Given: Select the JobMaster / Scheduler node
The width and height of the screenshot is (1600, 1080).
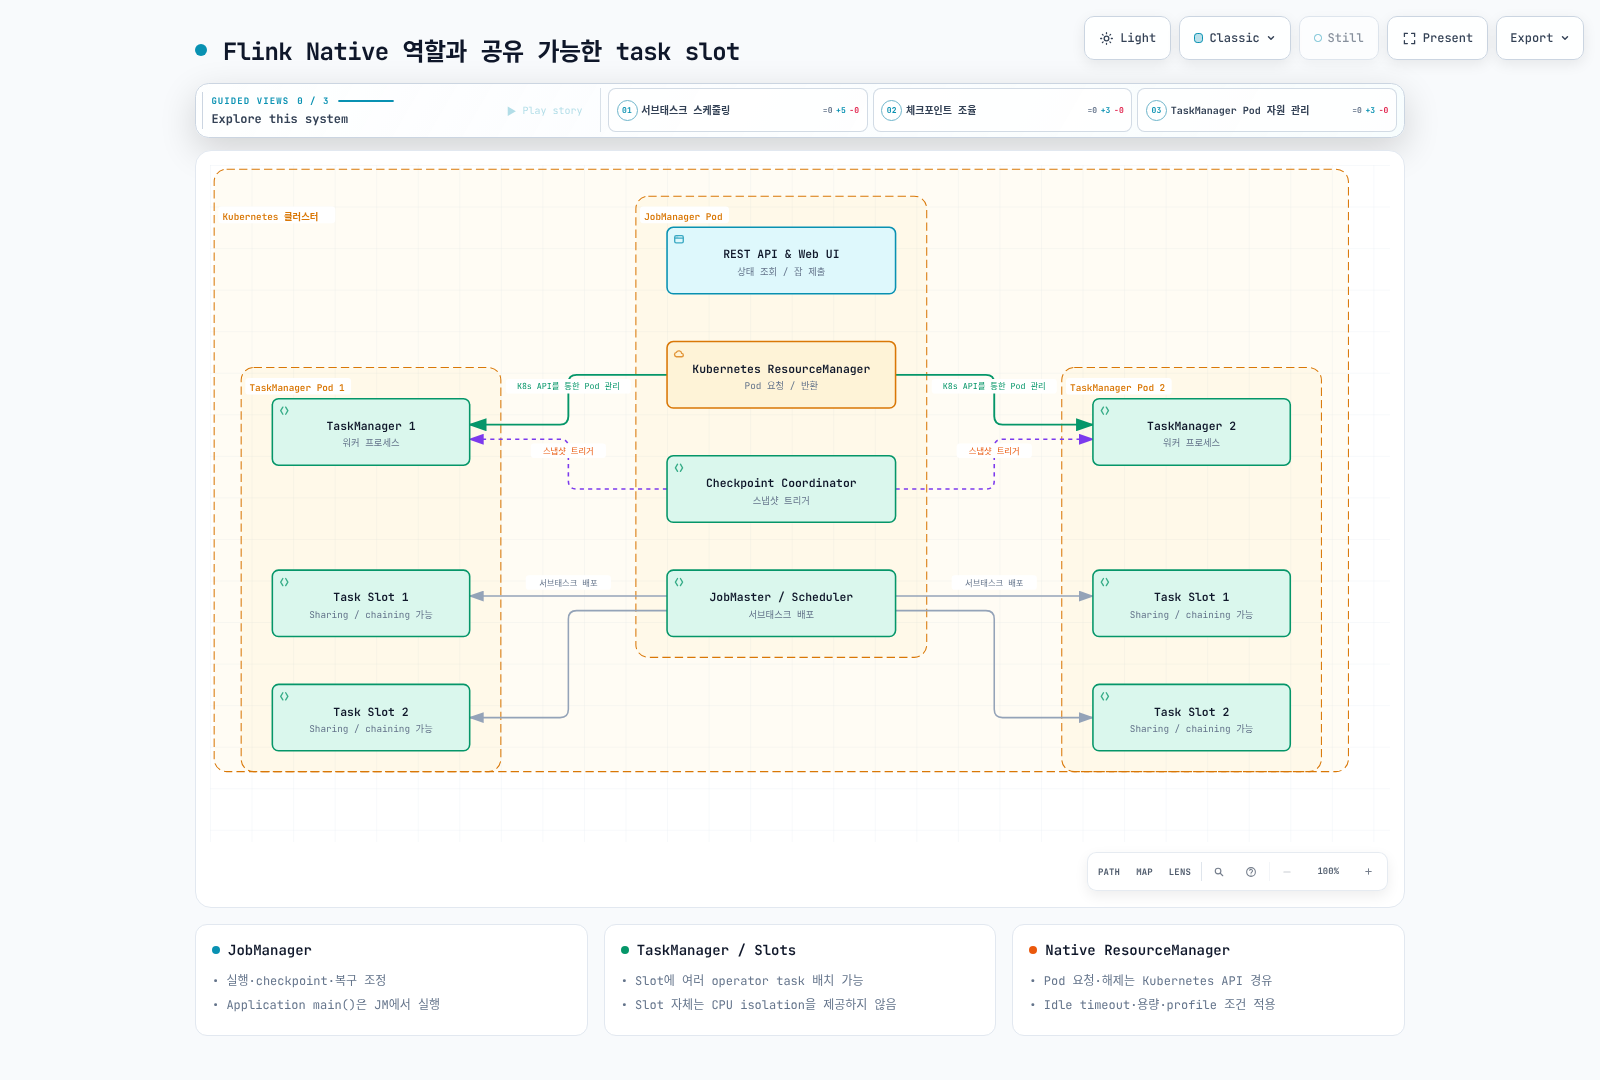Looking at the screenshot, I should 781,603.
